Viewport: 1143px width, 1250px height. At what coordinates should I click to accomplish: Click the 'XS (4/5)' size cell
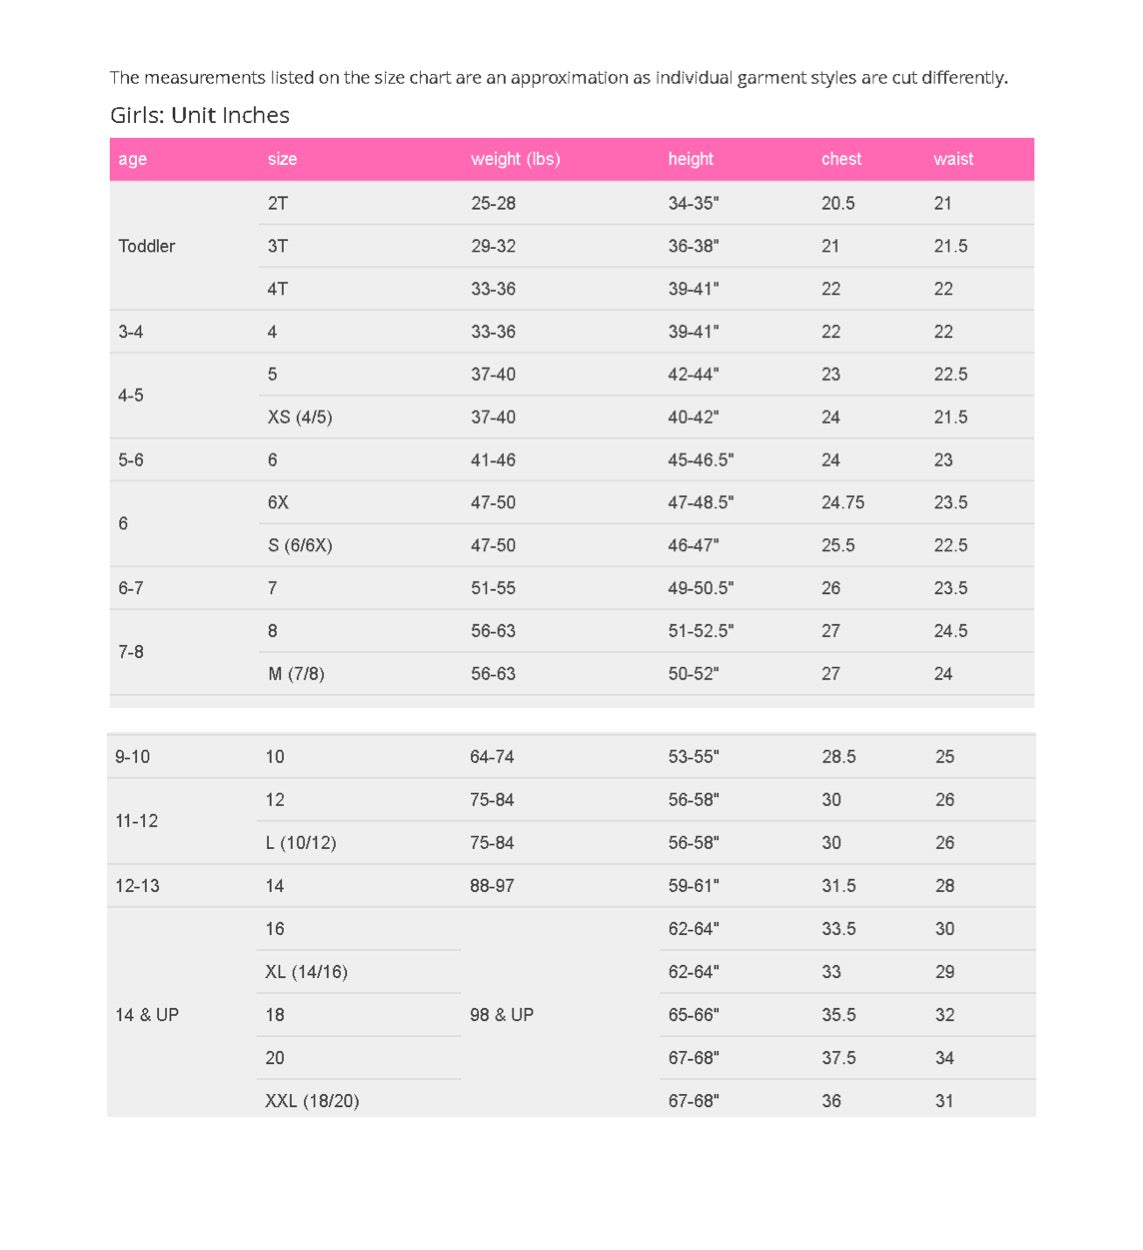[360, 417]
